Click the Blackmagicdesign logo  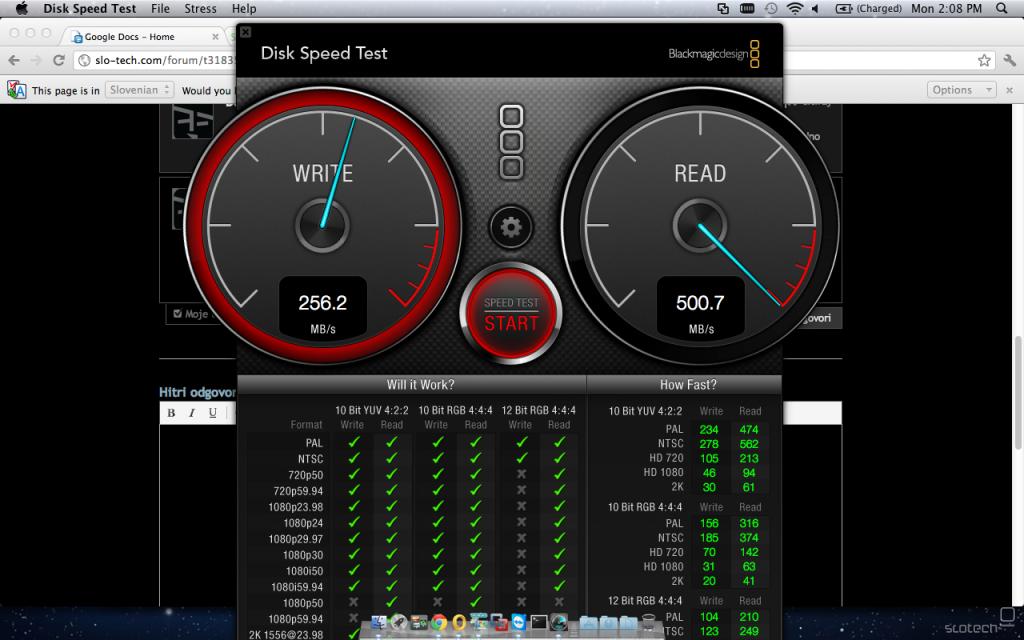[714, 54]
